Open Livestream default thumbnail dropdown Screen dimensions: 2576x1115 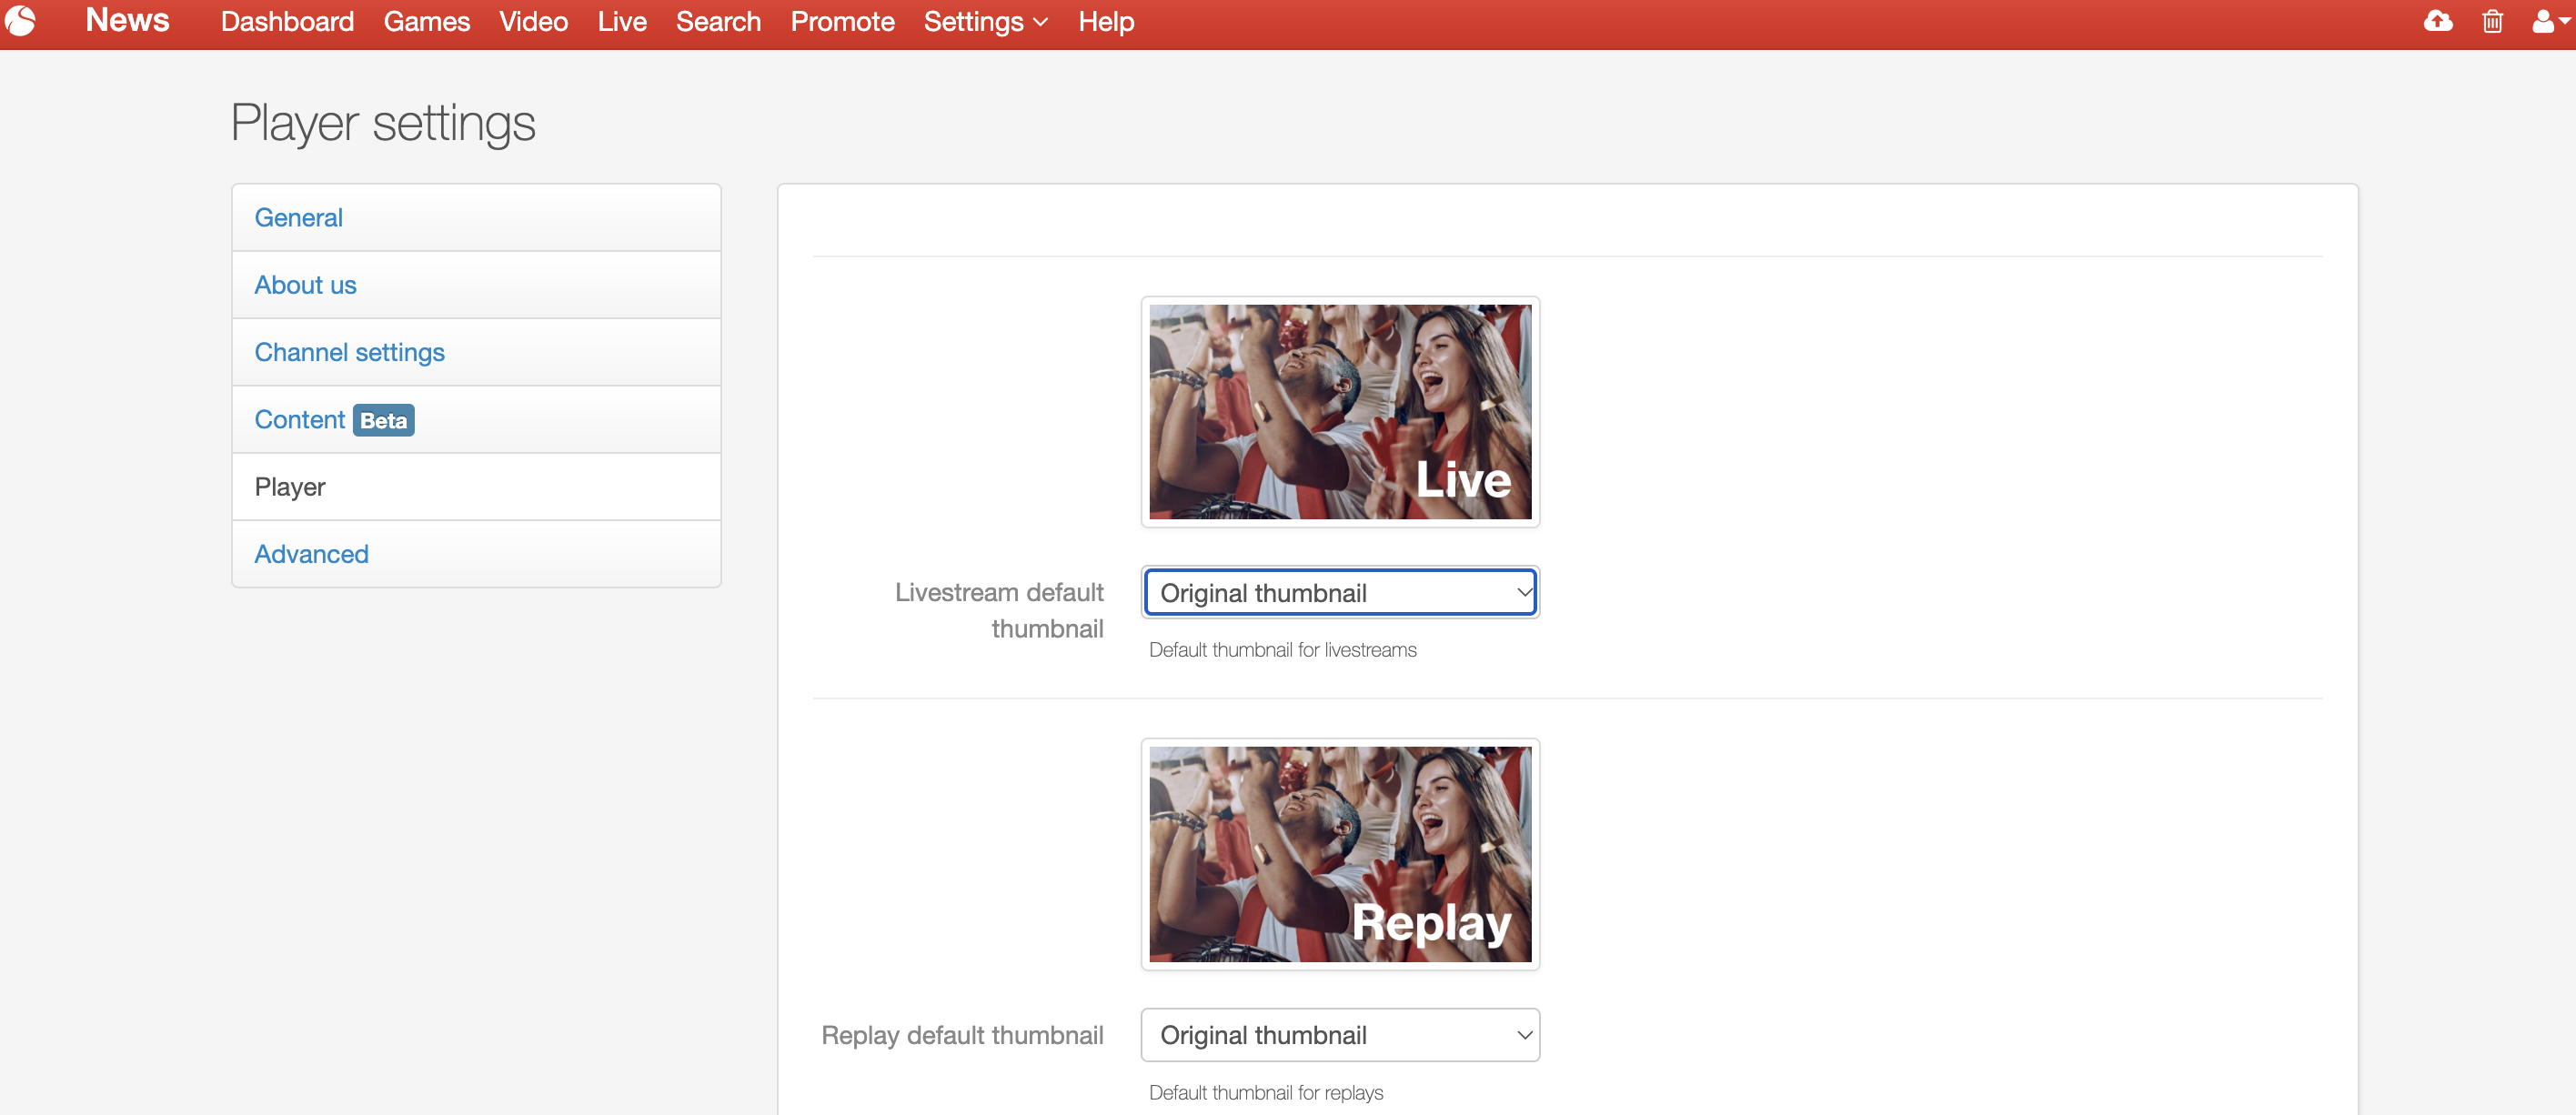(x=1339, y=593)
